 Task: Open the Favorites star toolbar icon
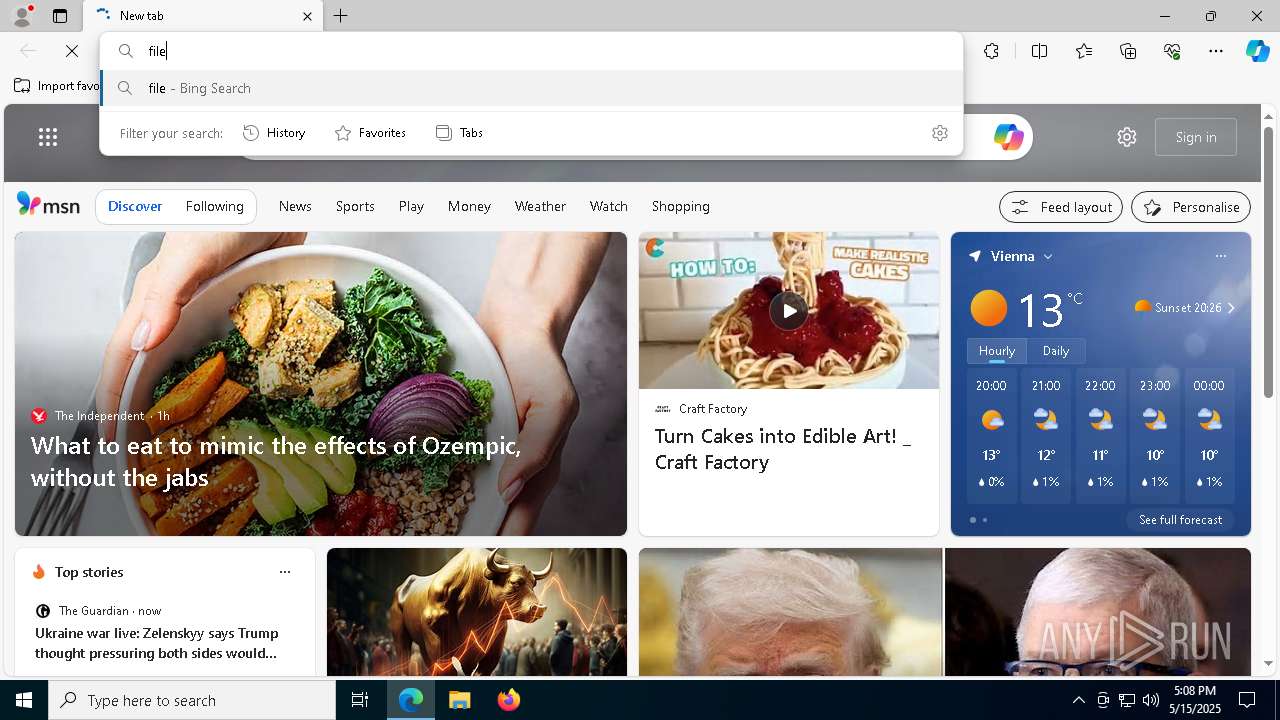tap(1084, 51)
